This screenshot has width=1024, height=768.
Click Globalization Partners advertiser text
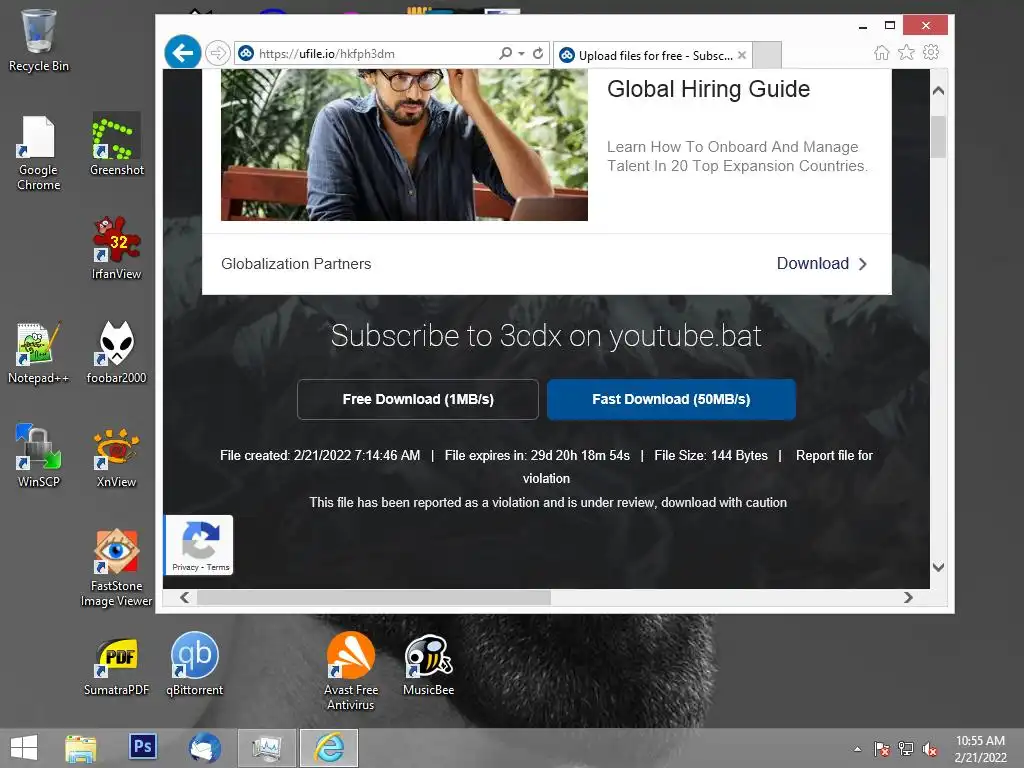click(x=296, y=264)
